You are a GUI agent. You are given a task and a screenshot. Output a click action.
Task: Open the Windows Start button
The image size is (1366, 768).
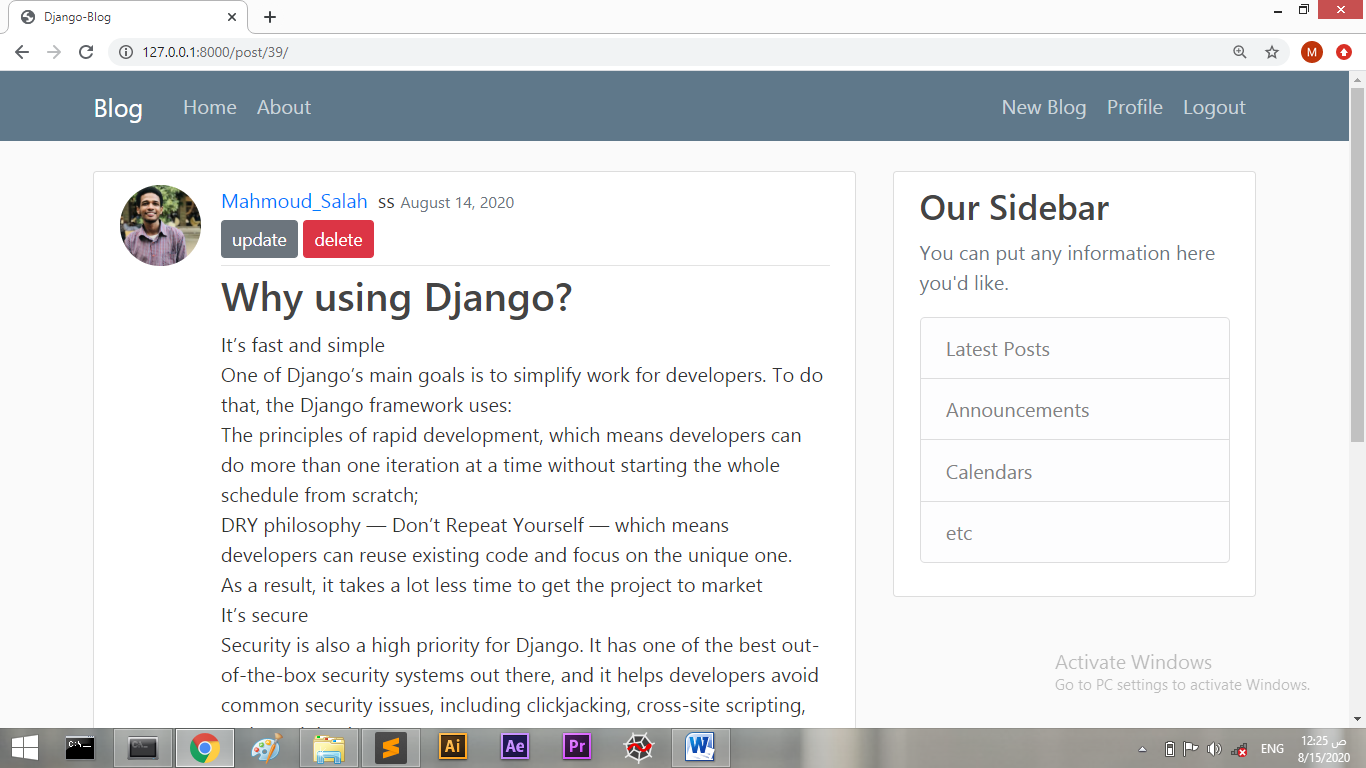click(25, 747)
